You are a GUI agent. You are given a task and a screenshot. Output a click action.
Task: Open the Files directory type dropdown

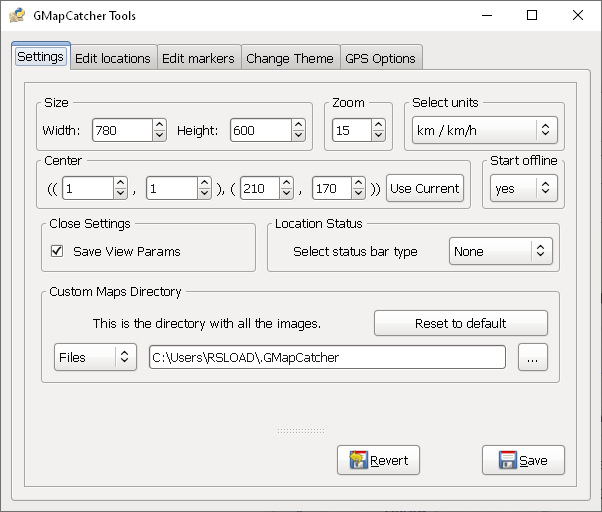[95, 357]
